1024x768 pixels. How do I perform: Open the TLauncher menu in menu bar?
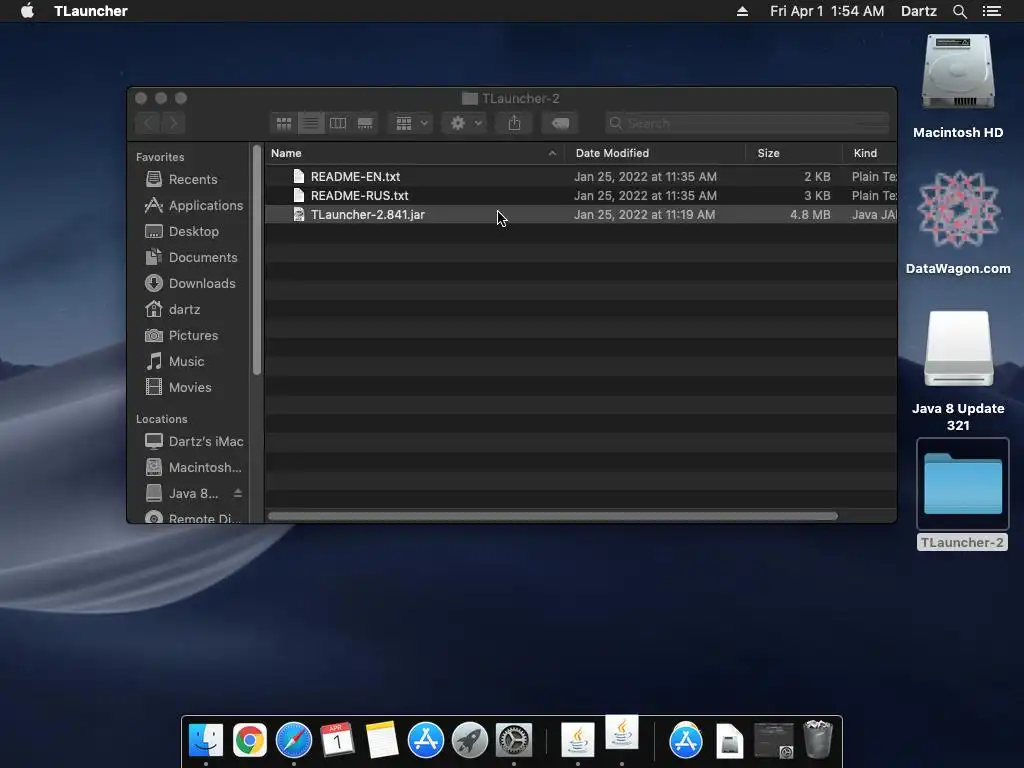pos(91,11)
